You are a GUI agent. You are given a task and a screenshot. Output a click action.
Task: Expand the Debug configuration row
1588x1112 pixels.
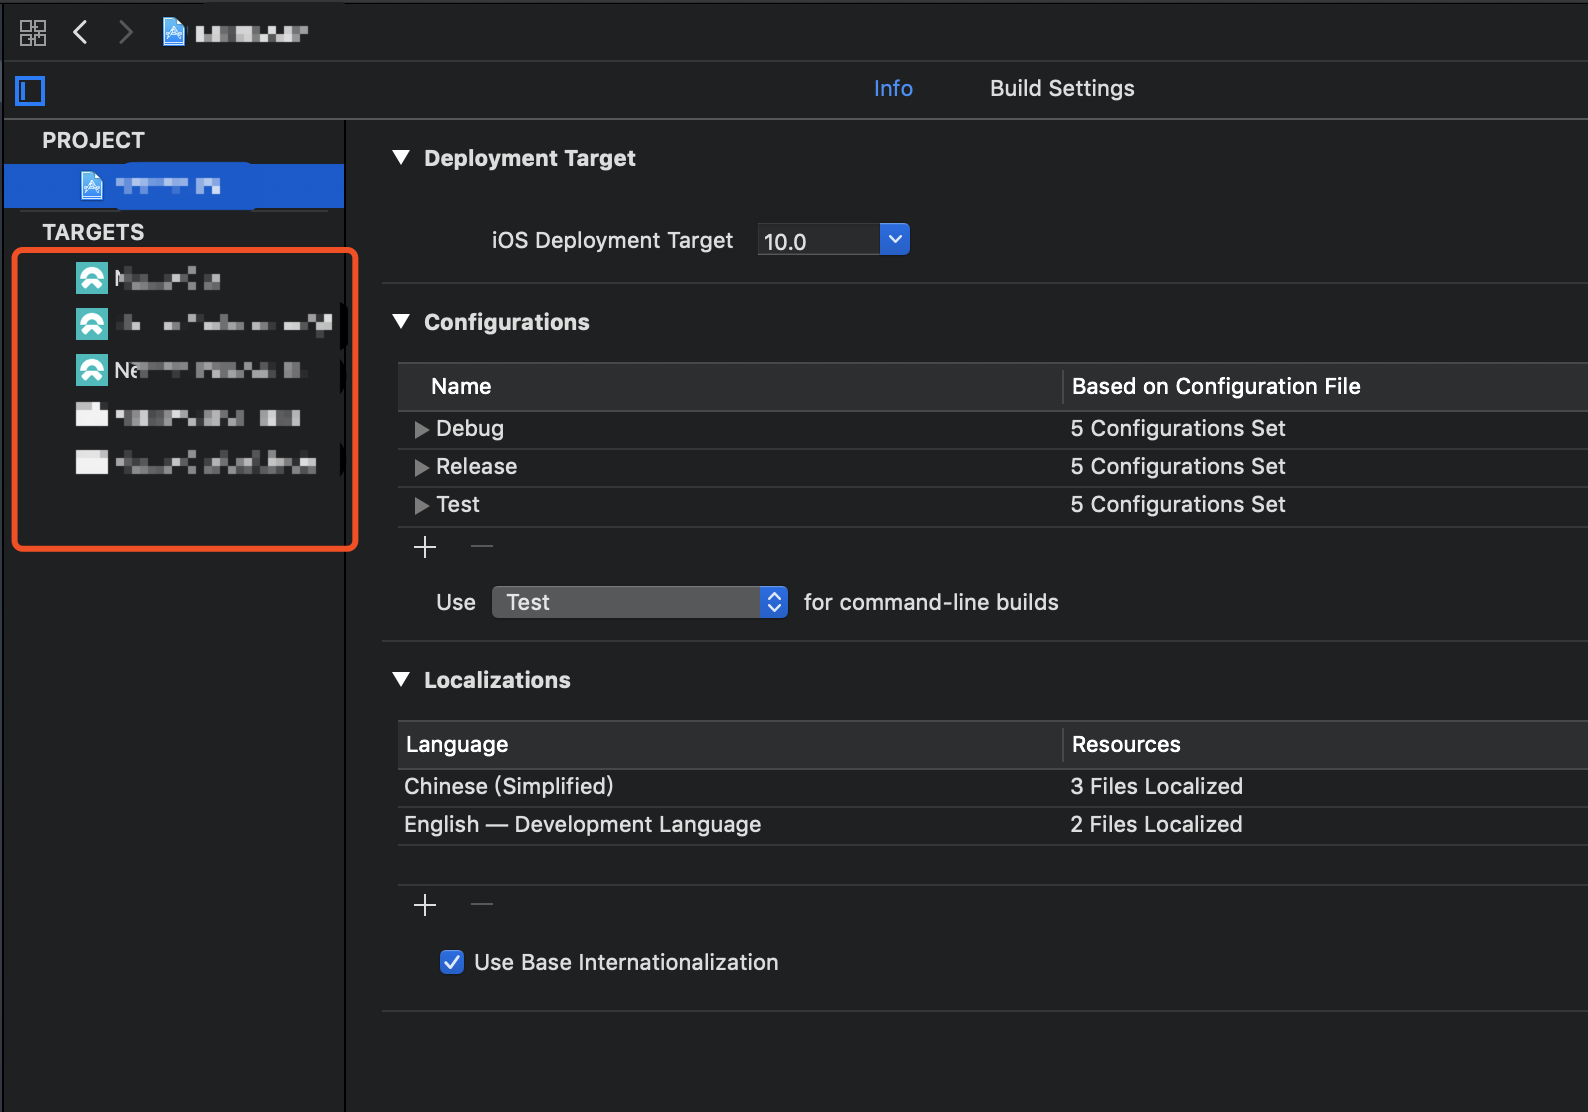pyautogui.click(x=421, y=429)
